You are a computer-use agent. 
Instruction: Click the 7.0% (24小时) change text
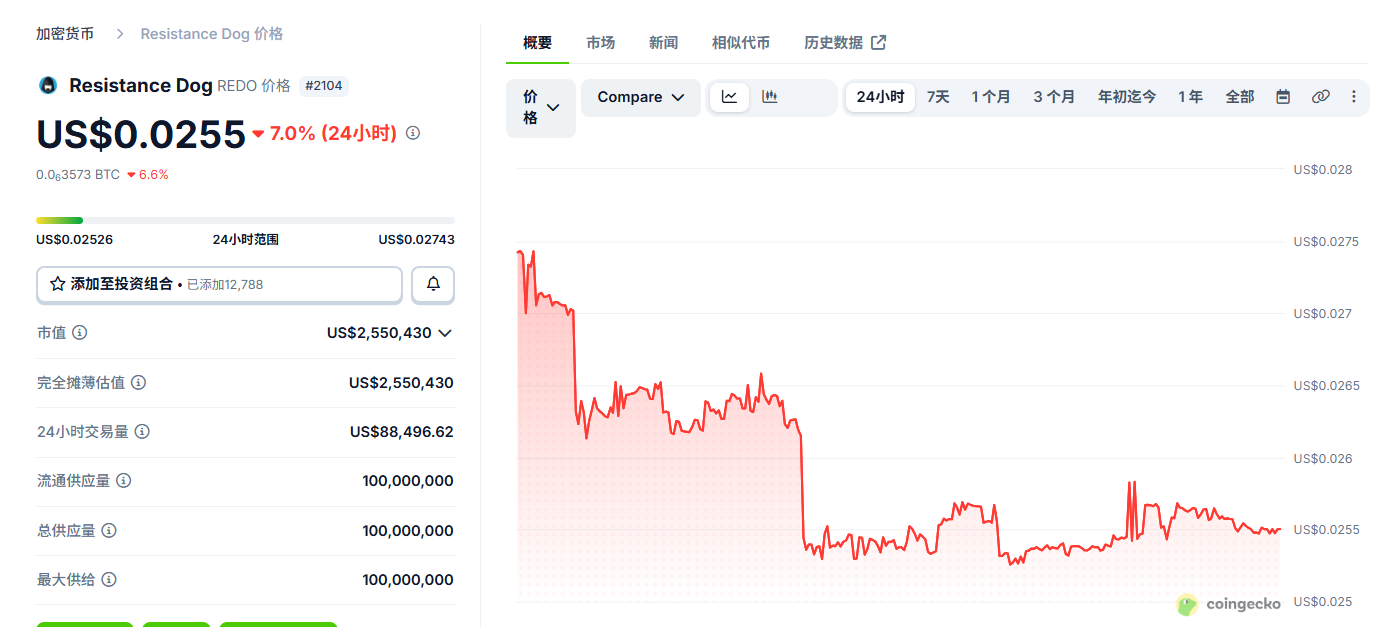(333, 133)
